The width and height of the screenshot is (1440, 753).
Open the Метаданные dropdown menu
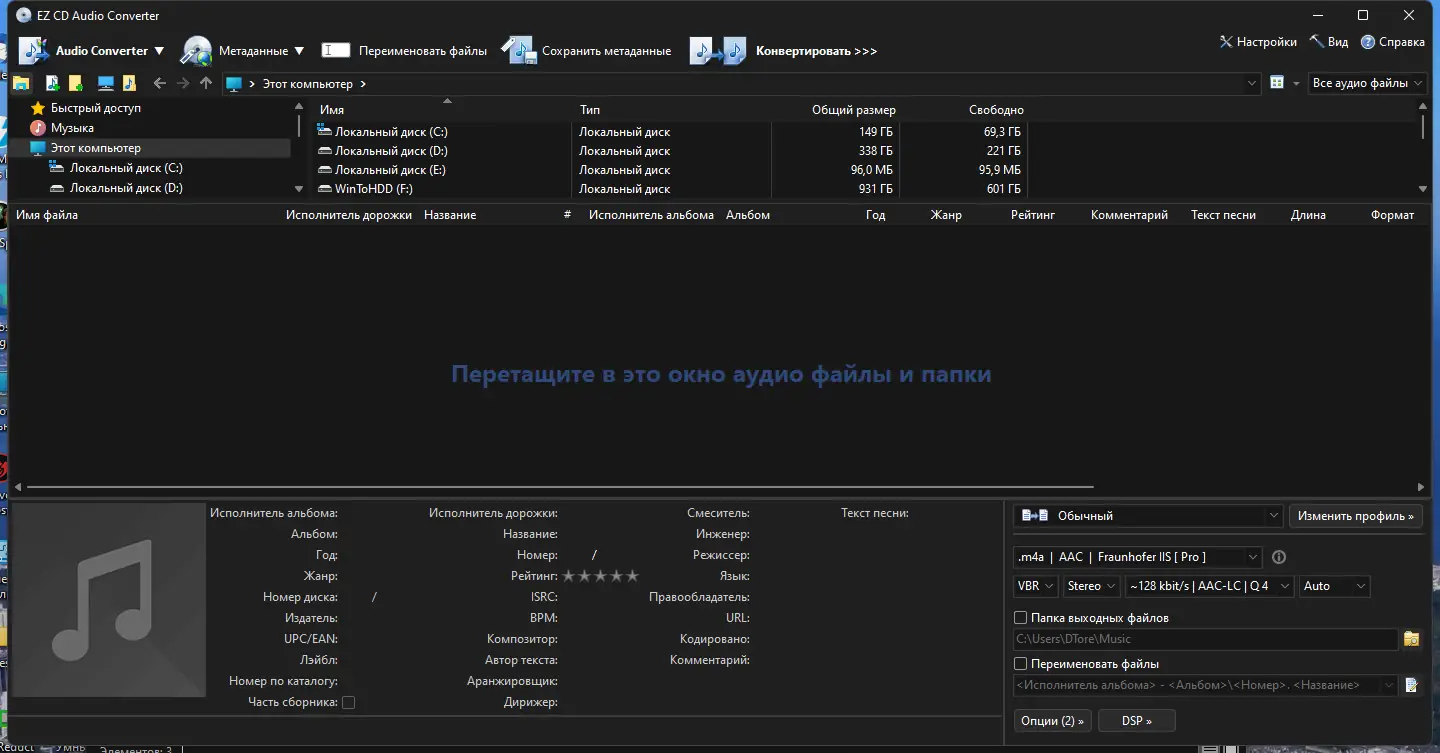(x=243, y=51)
